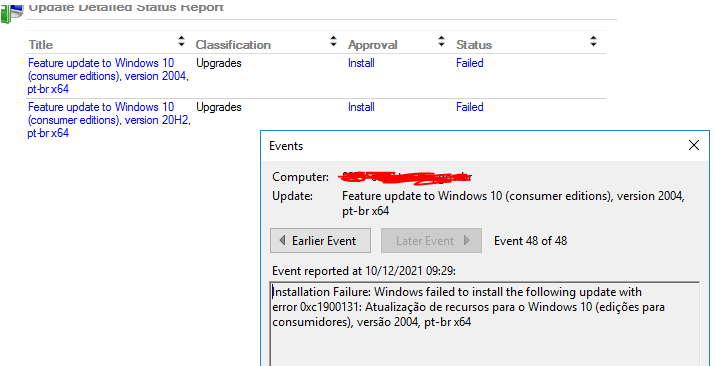The width and height of the screenshot is (715, 366).
Task: Click inside the installation failure message box
Action: (485, 324)
